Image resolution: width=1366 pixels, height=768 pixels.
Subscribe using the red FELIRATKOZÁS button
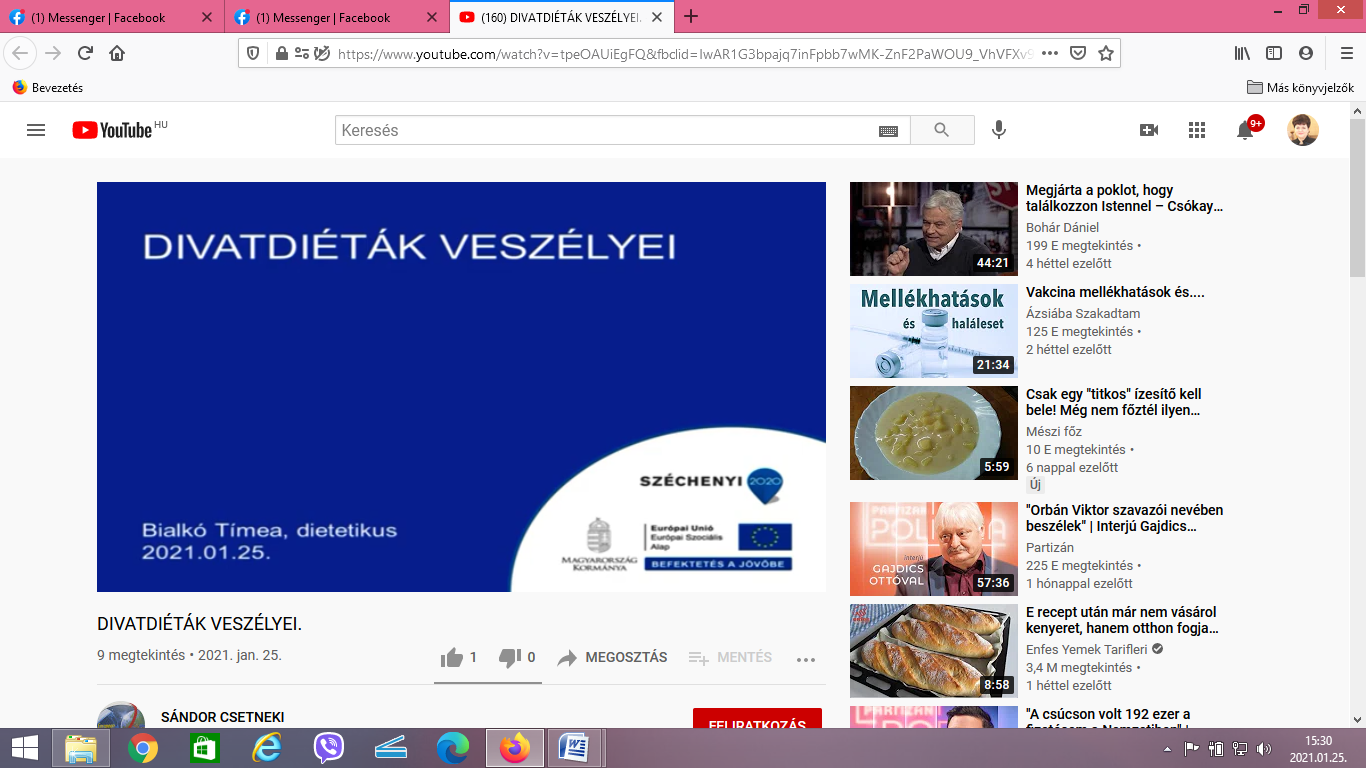click(x=757, y=718)
